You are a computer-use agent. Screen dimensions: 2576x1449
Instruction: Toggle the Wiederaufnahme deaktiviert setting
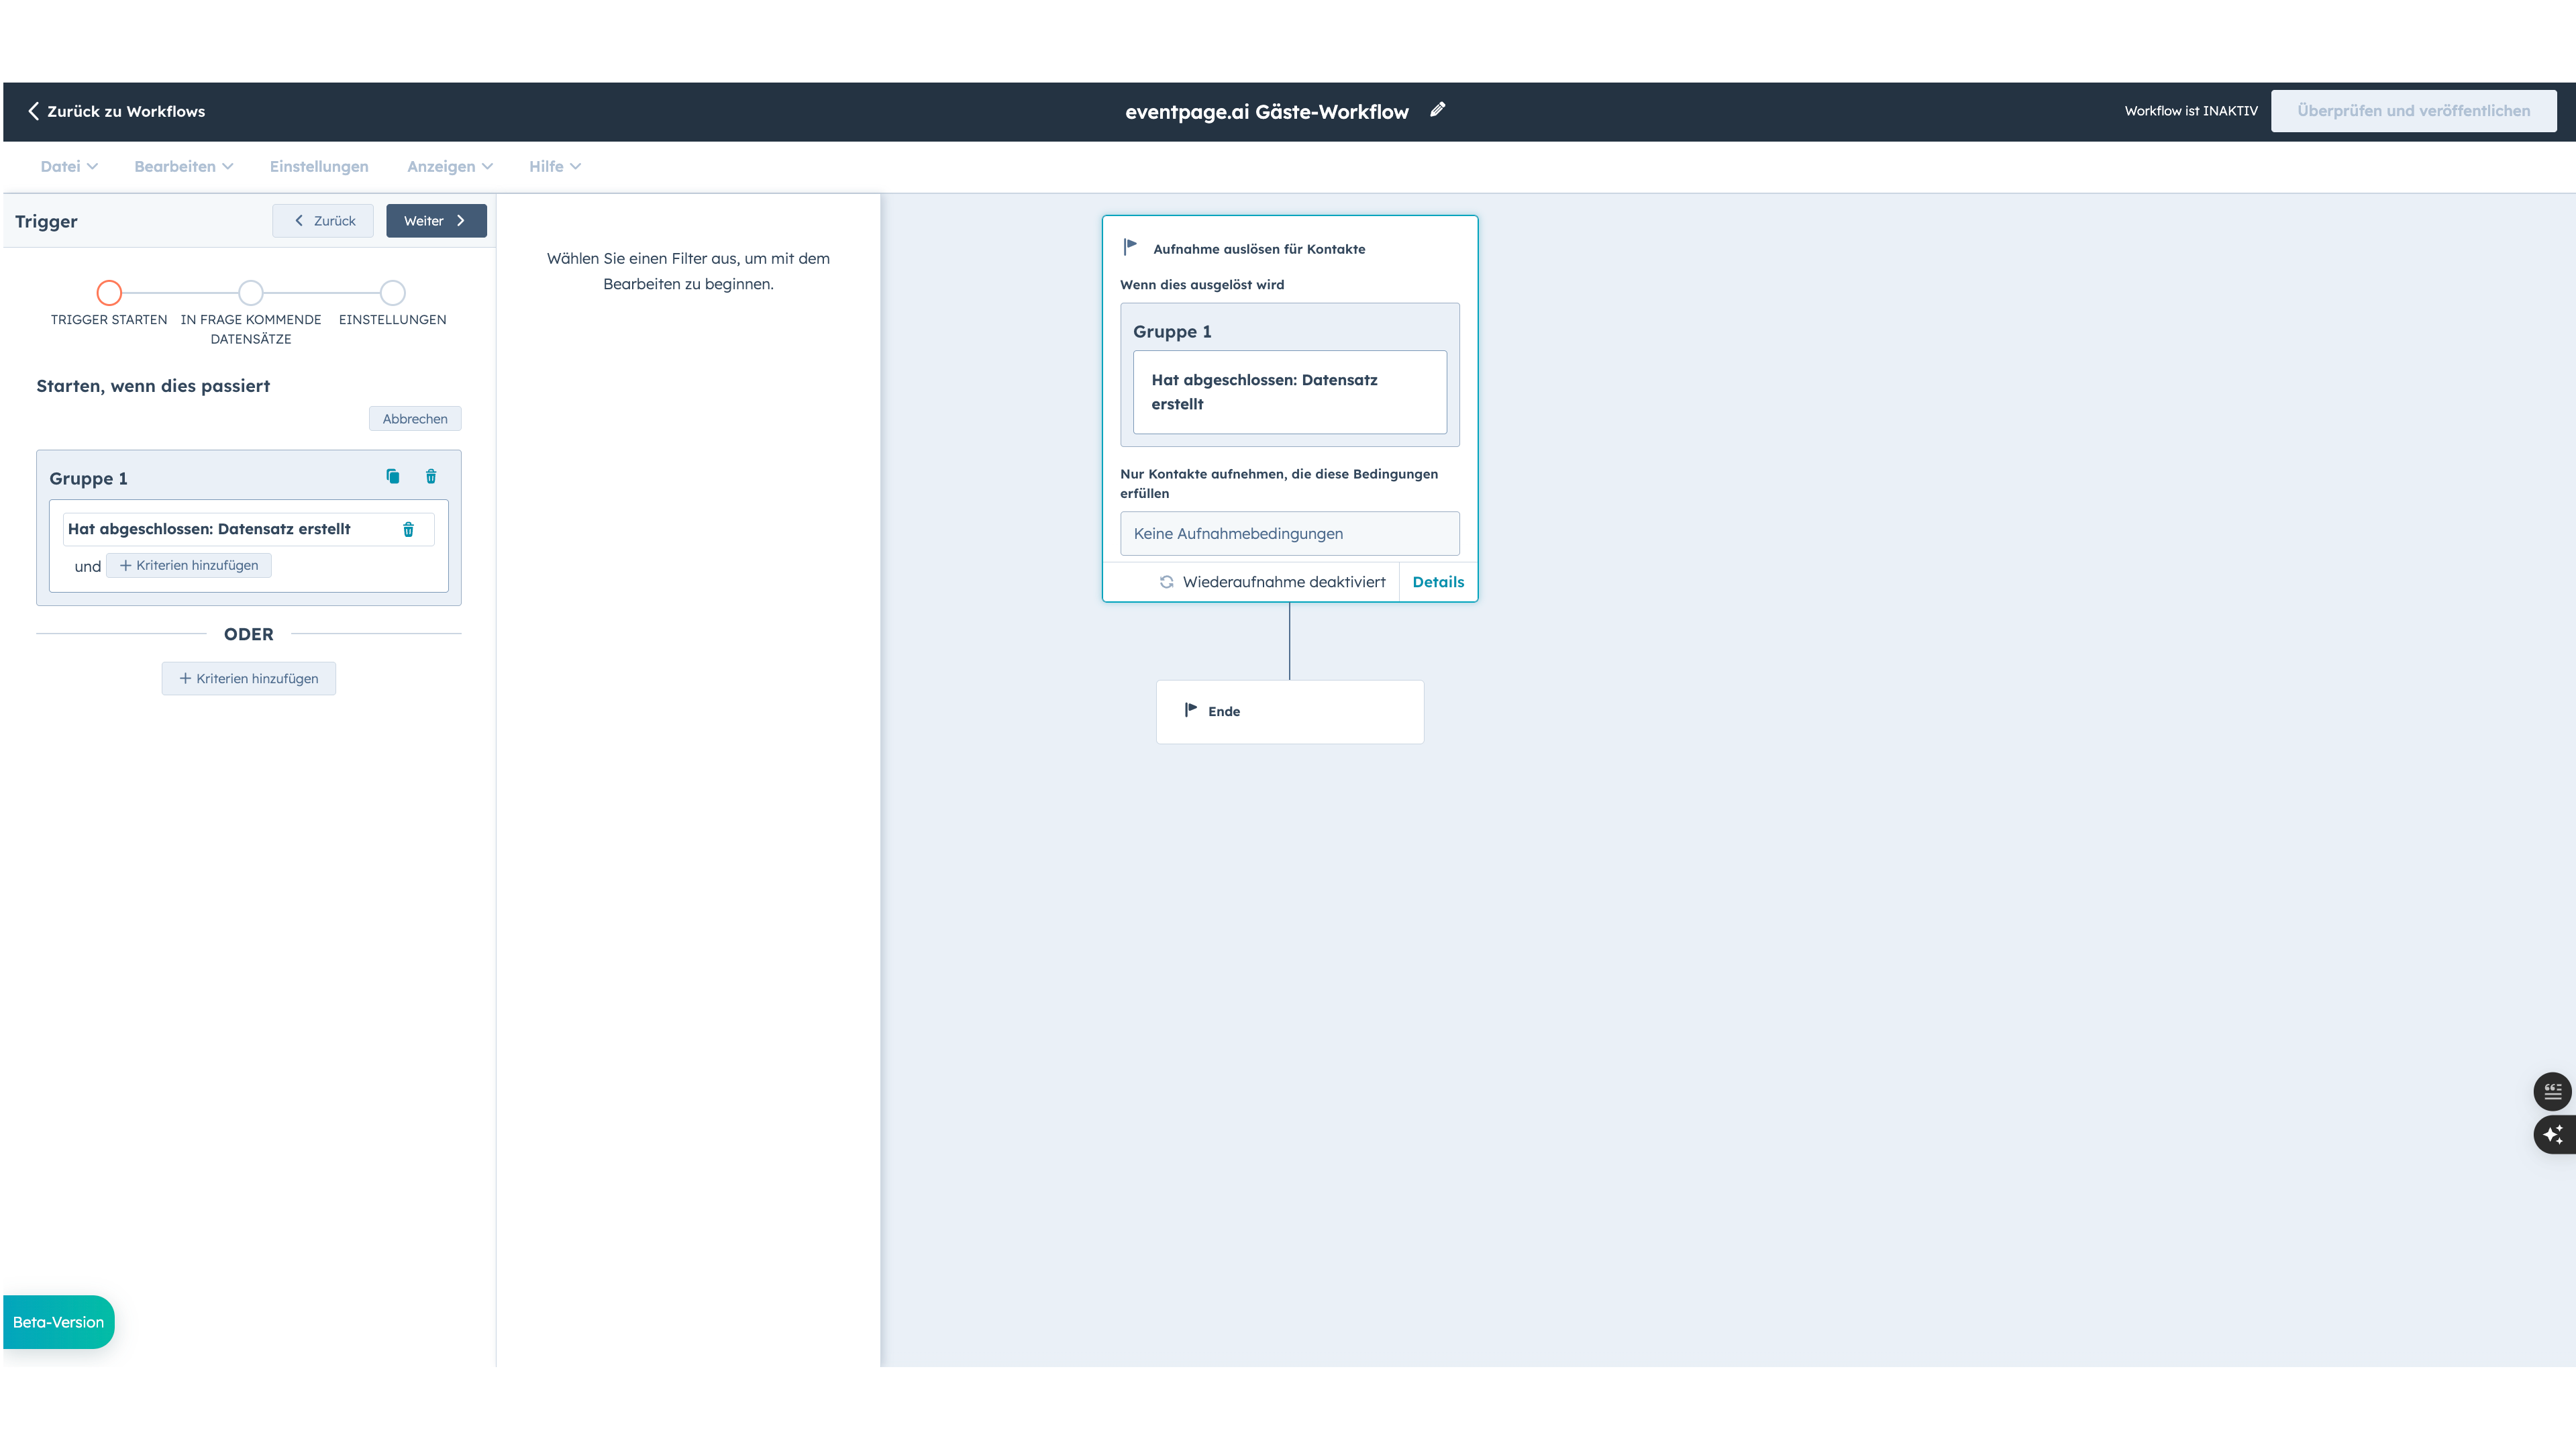point(1284,581)
